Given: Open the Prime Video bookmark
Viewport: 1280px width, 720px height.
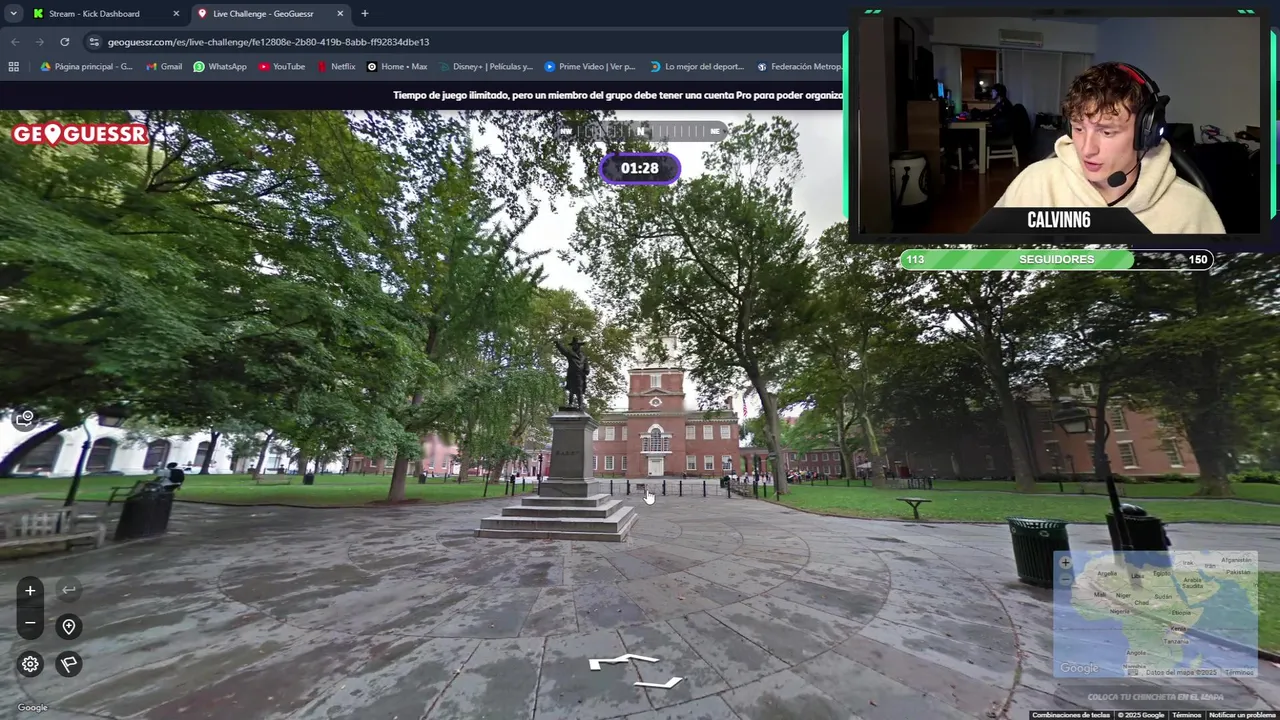Looking at the screenshot, I should click(590, 67).
